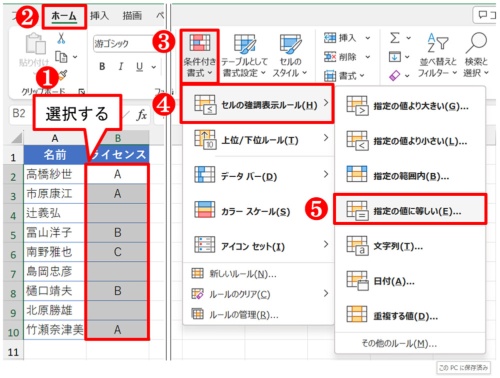Open Icon Sets (アイコン セット) submenu

(x=259, y=246)
